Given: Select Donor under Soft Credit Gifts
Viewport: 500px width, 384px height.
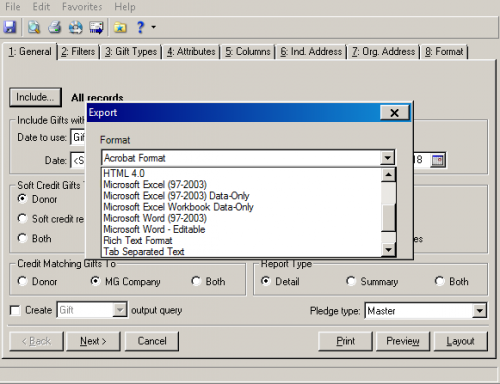Looking at the screenshot, I should (22, 199).
